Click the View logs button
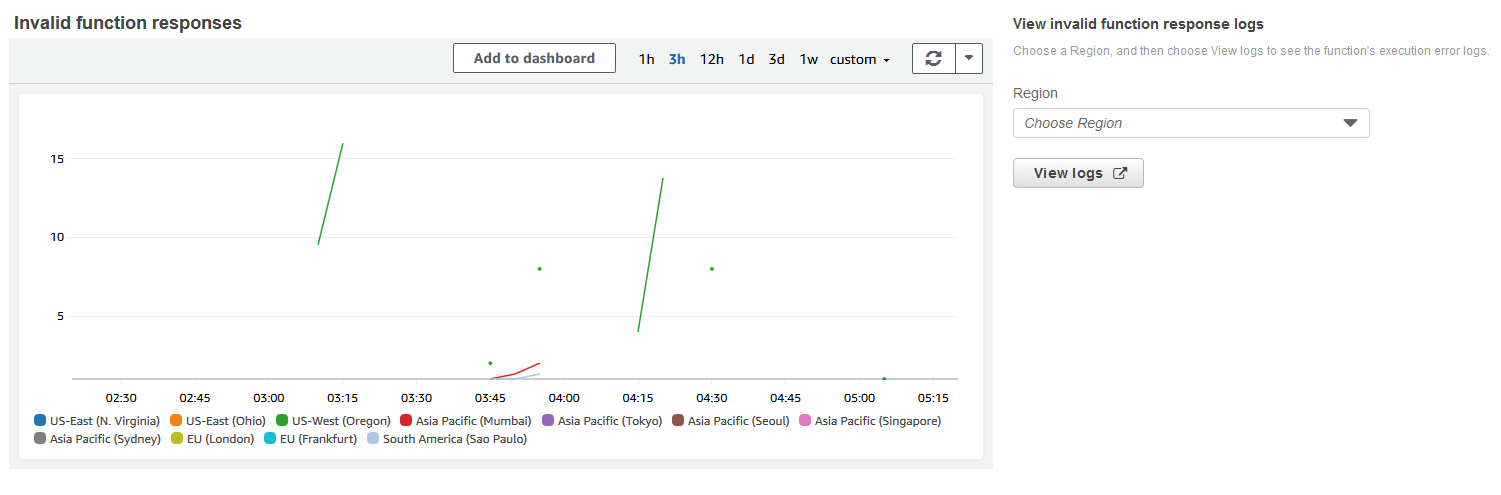The width and height of the screenshot is (1501, 495). 1077,173
